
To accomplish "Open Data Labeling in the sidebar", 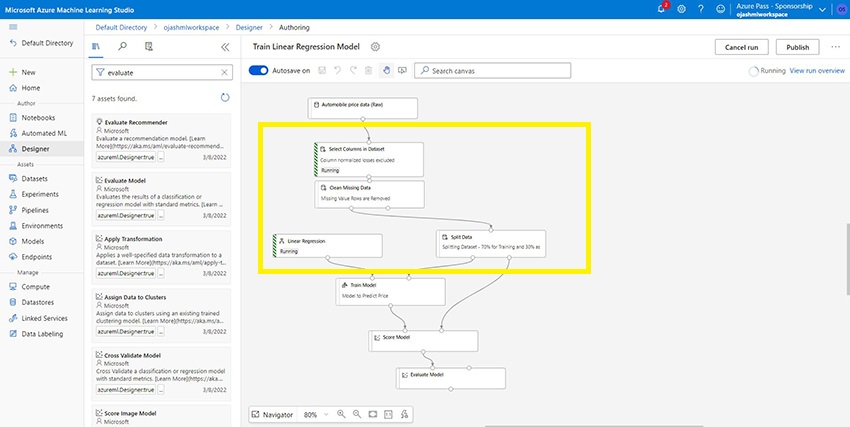I will click(x=36, y=334).
